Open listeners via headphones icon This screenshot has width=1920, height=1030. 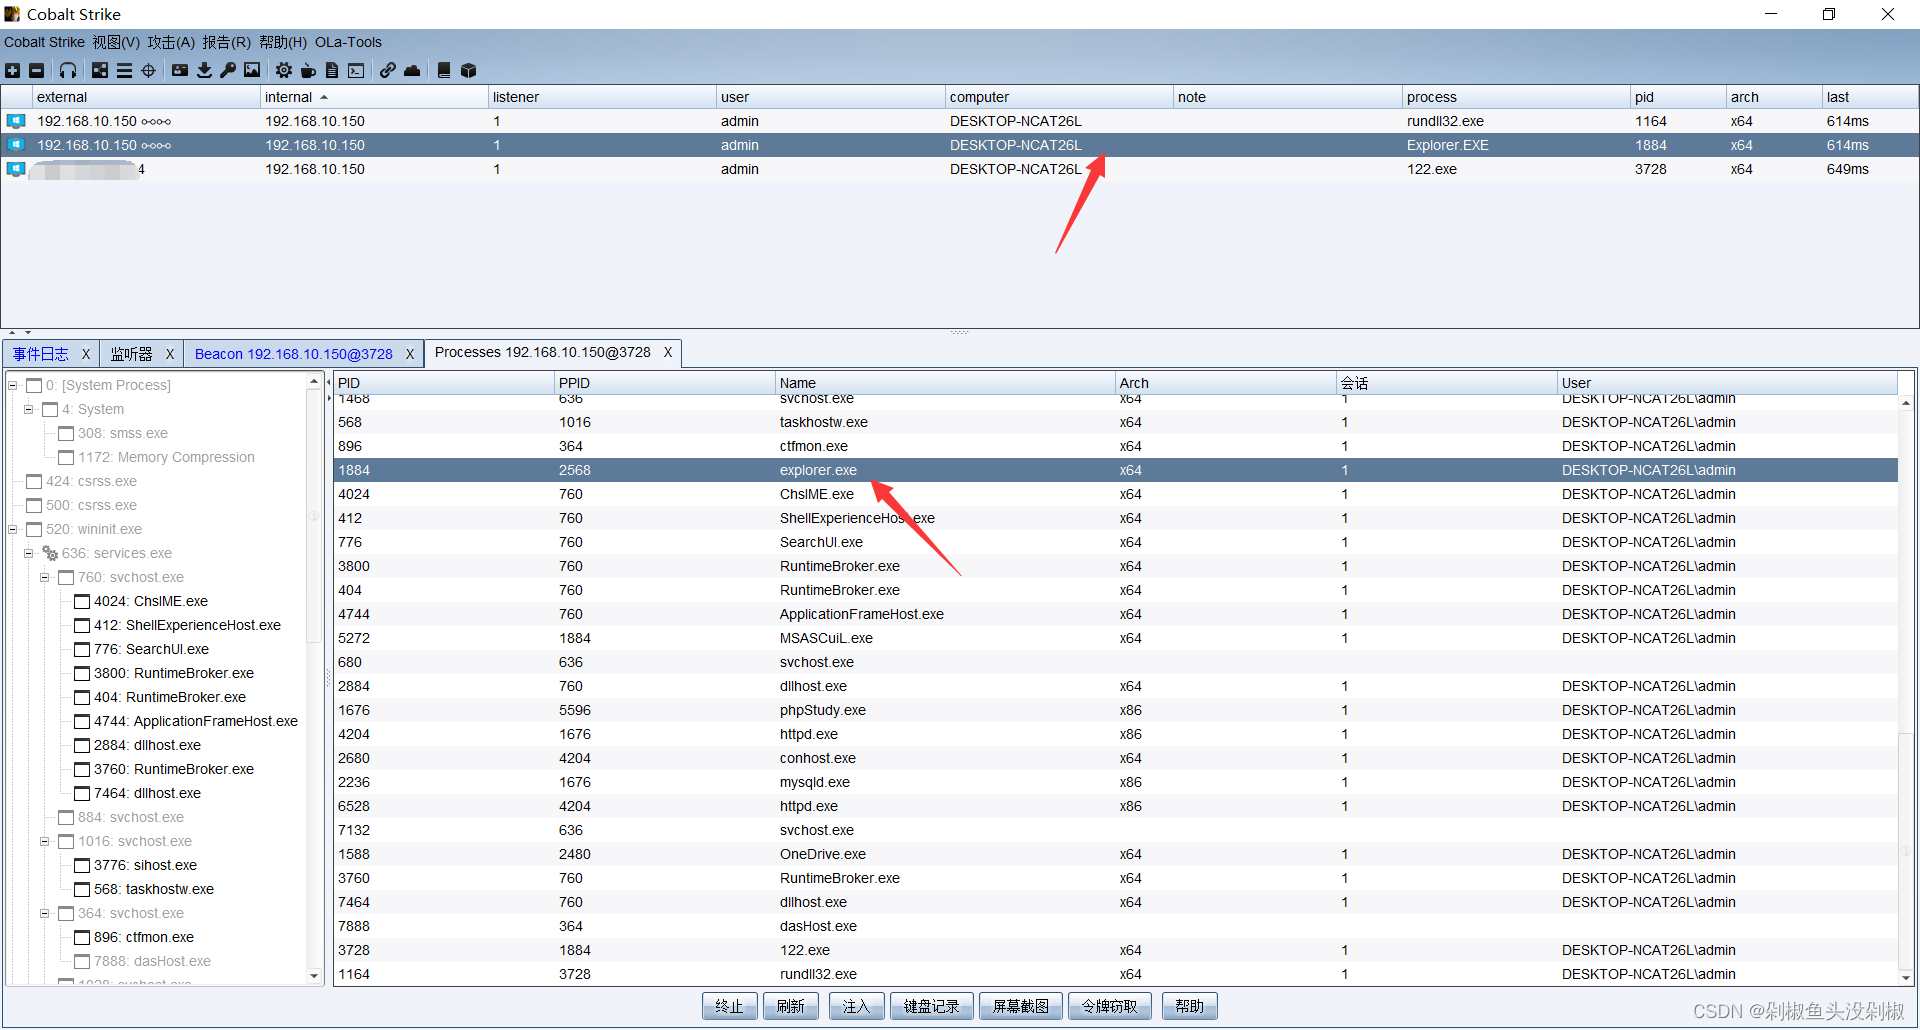coord(68,70)
